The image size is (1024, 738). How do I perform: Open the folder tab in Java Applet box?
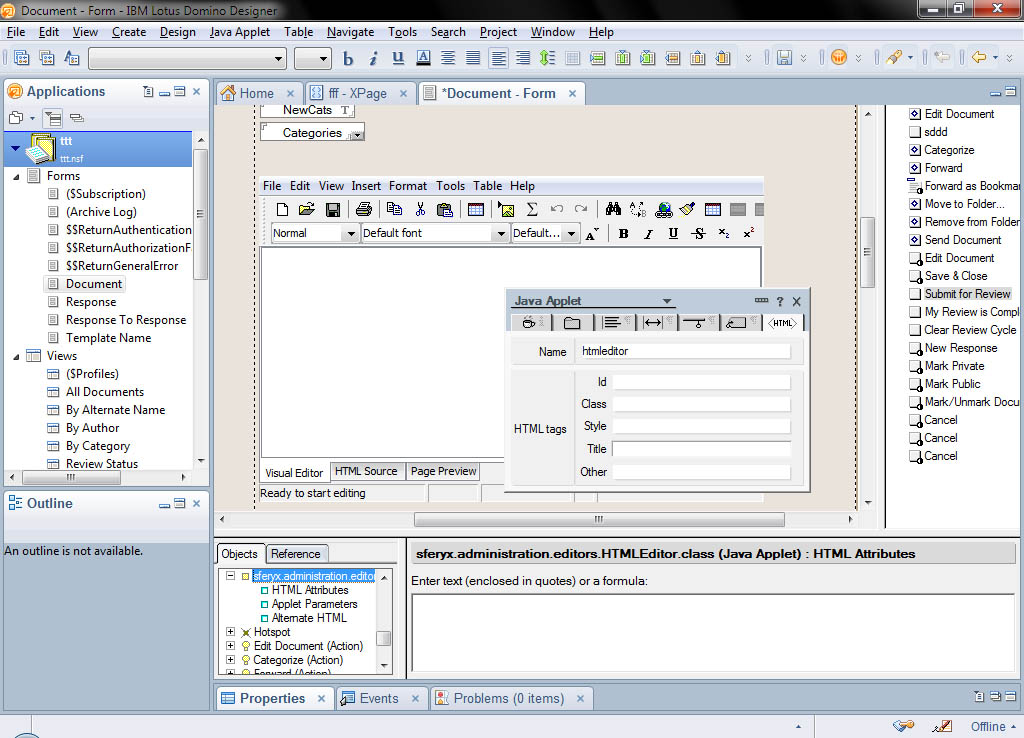coord(573,323)
